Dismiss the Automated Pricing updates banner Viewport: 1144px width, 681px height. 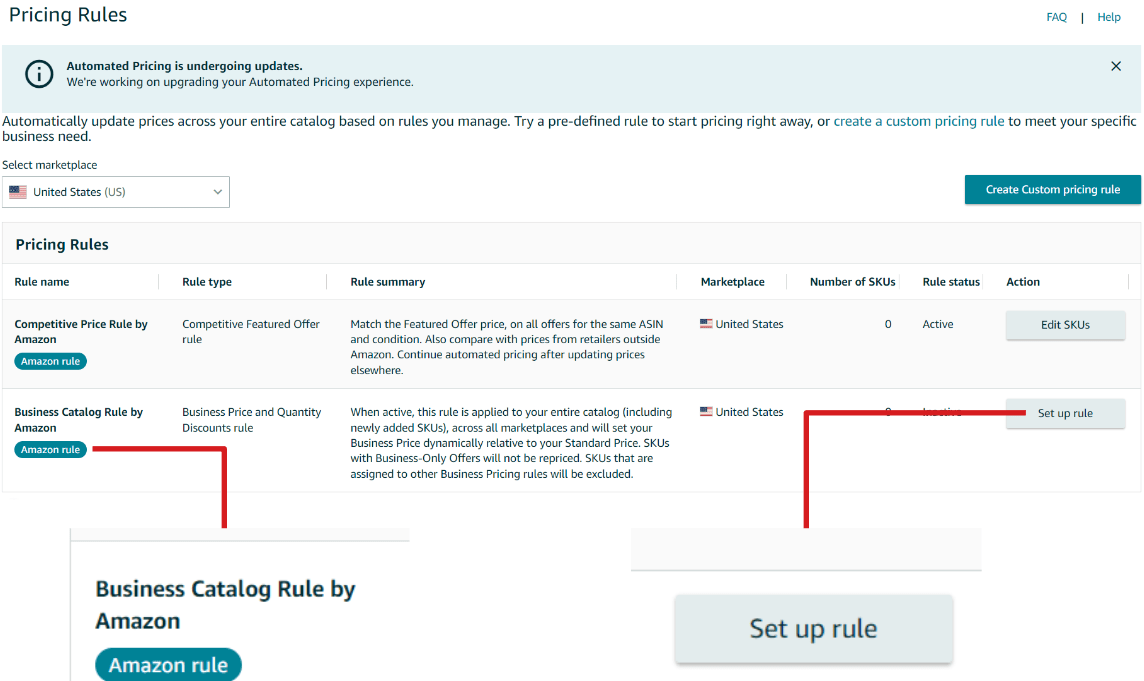[x=1116, y=66]
